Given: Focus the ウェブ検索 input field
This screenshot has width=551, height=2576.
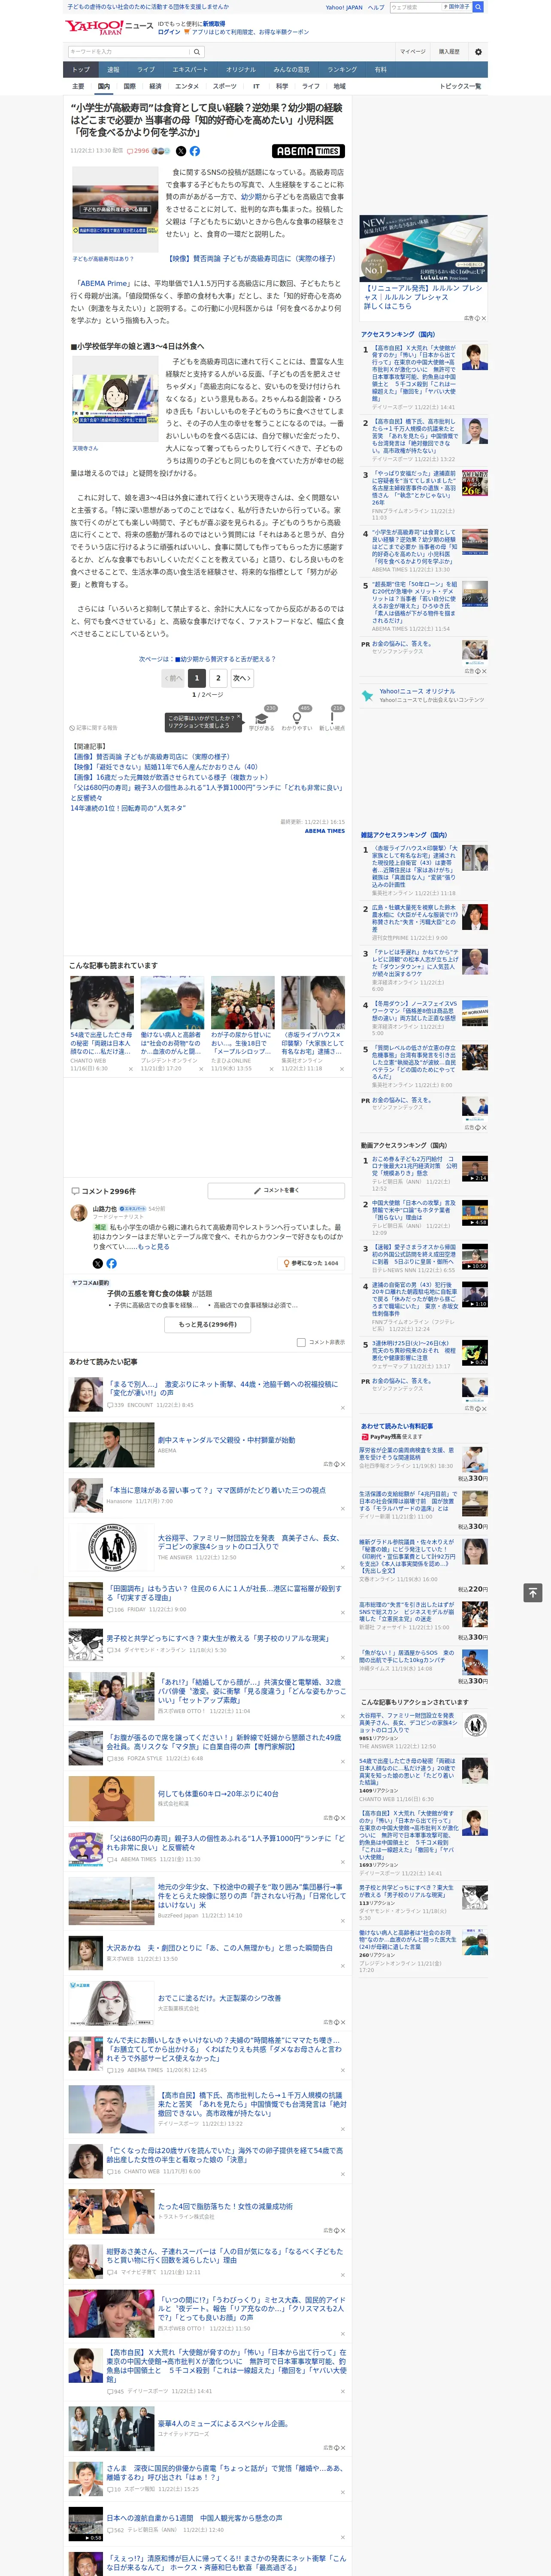Looking at the screenshot, I should click(415, 7).
